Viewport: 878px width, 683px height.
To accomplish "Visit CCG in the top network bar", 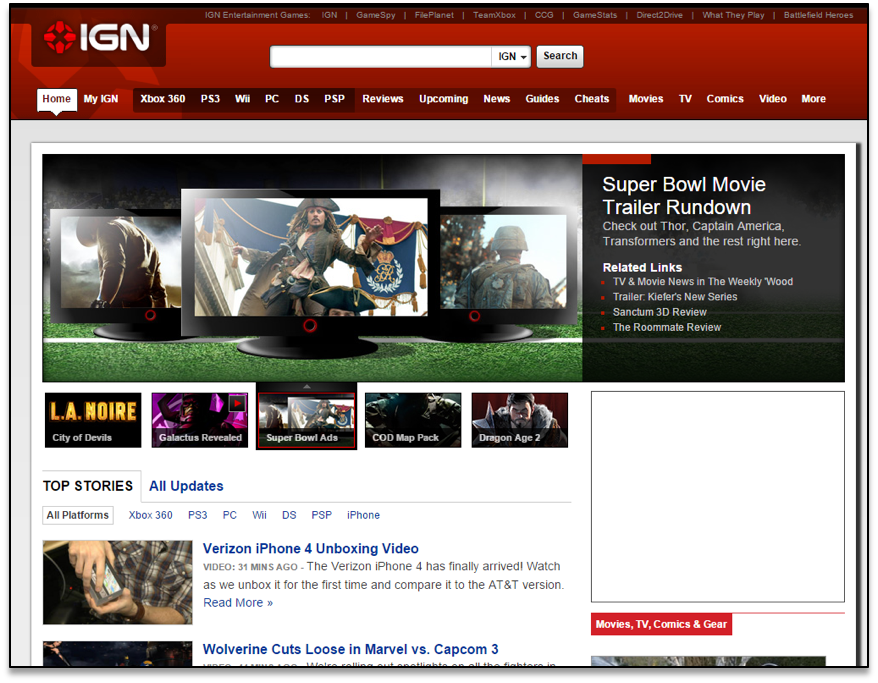I will click(x=544, y=15).
